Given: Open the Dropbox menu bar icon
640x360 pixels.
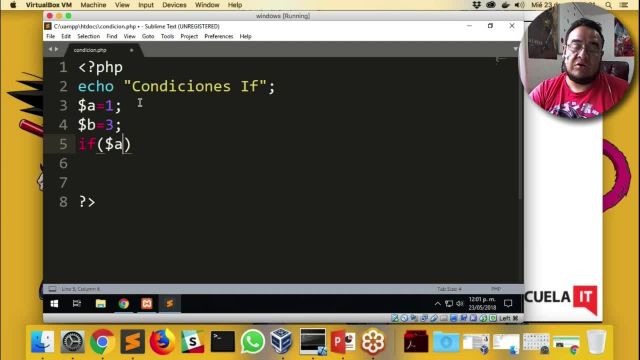Looking at the screenshot, I should click(476, 5).
